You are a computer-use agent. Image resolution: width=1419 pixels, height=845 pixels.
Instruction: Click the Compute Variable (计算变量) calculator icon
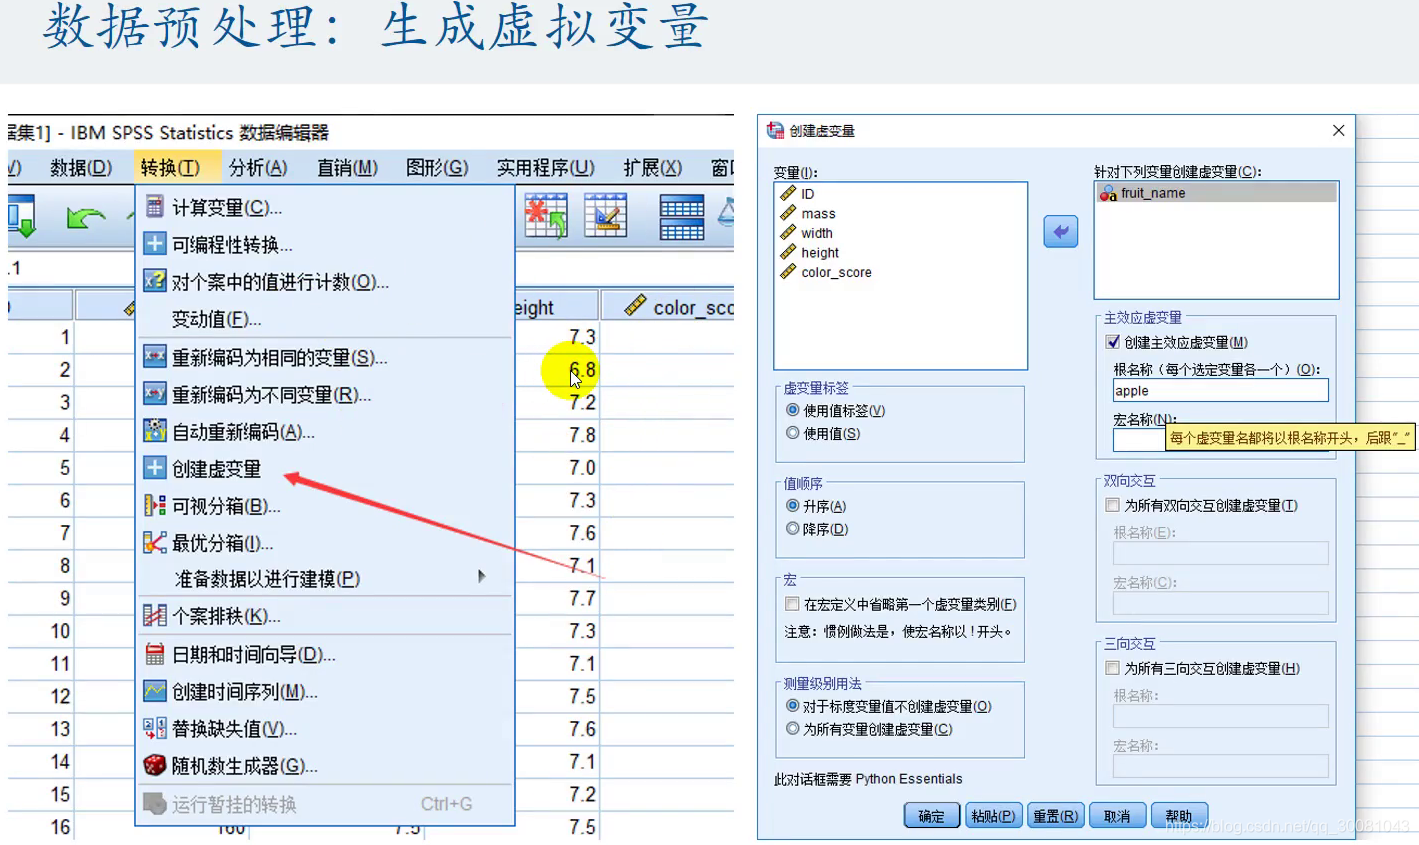(154, 207)
